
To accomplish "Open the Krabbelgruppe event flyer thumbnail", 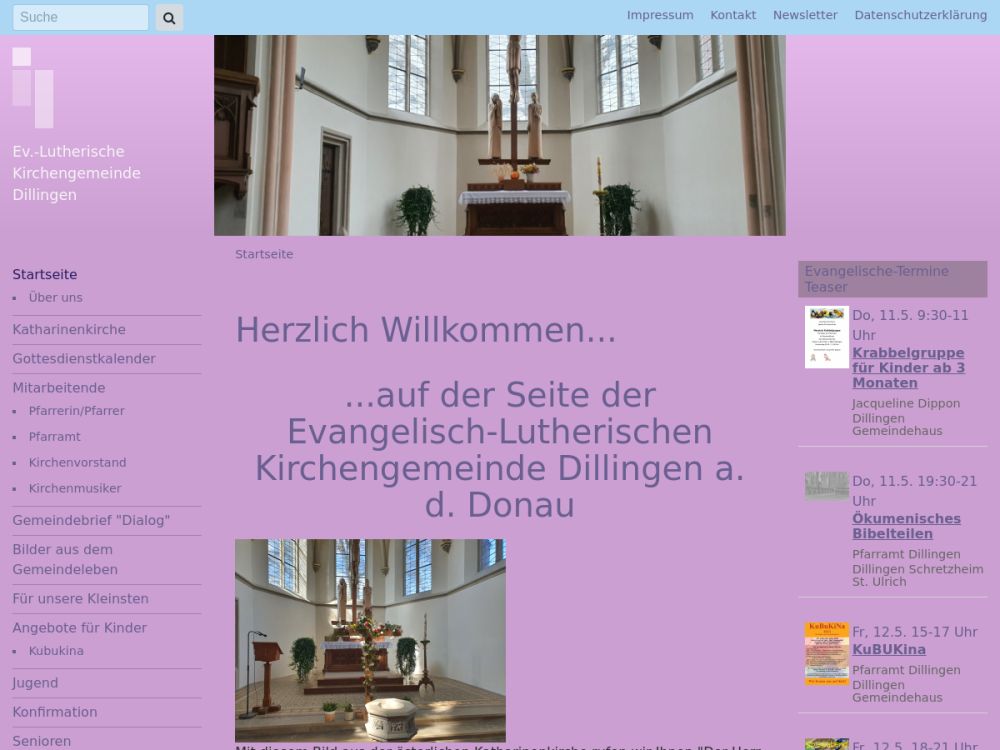I will click(826, 337).
